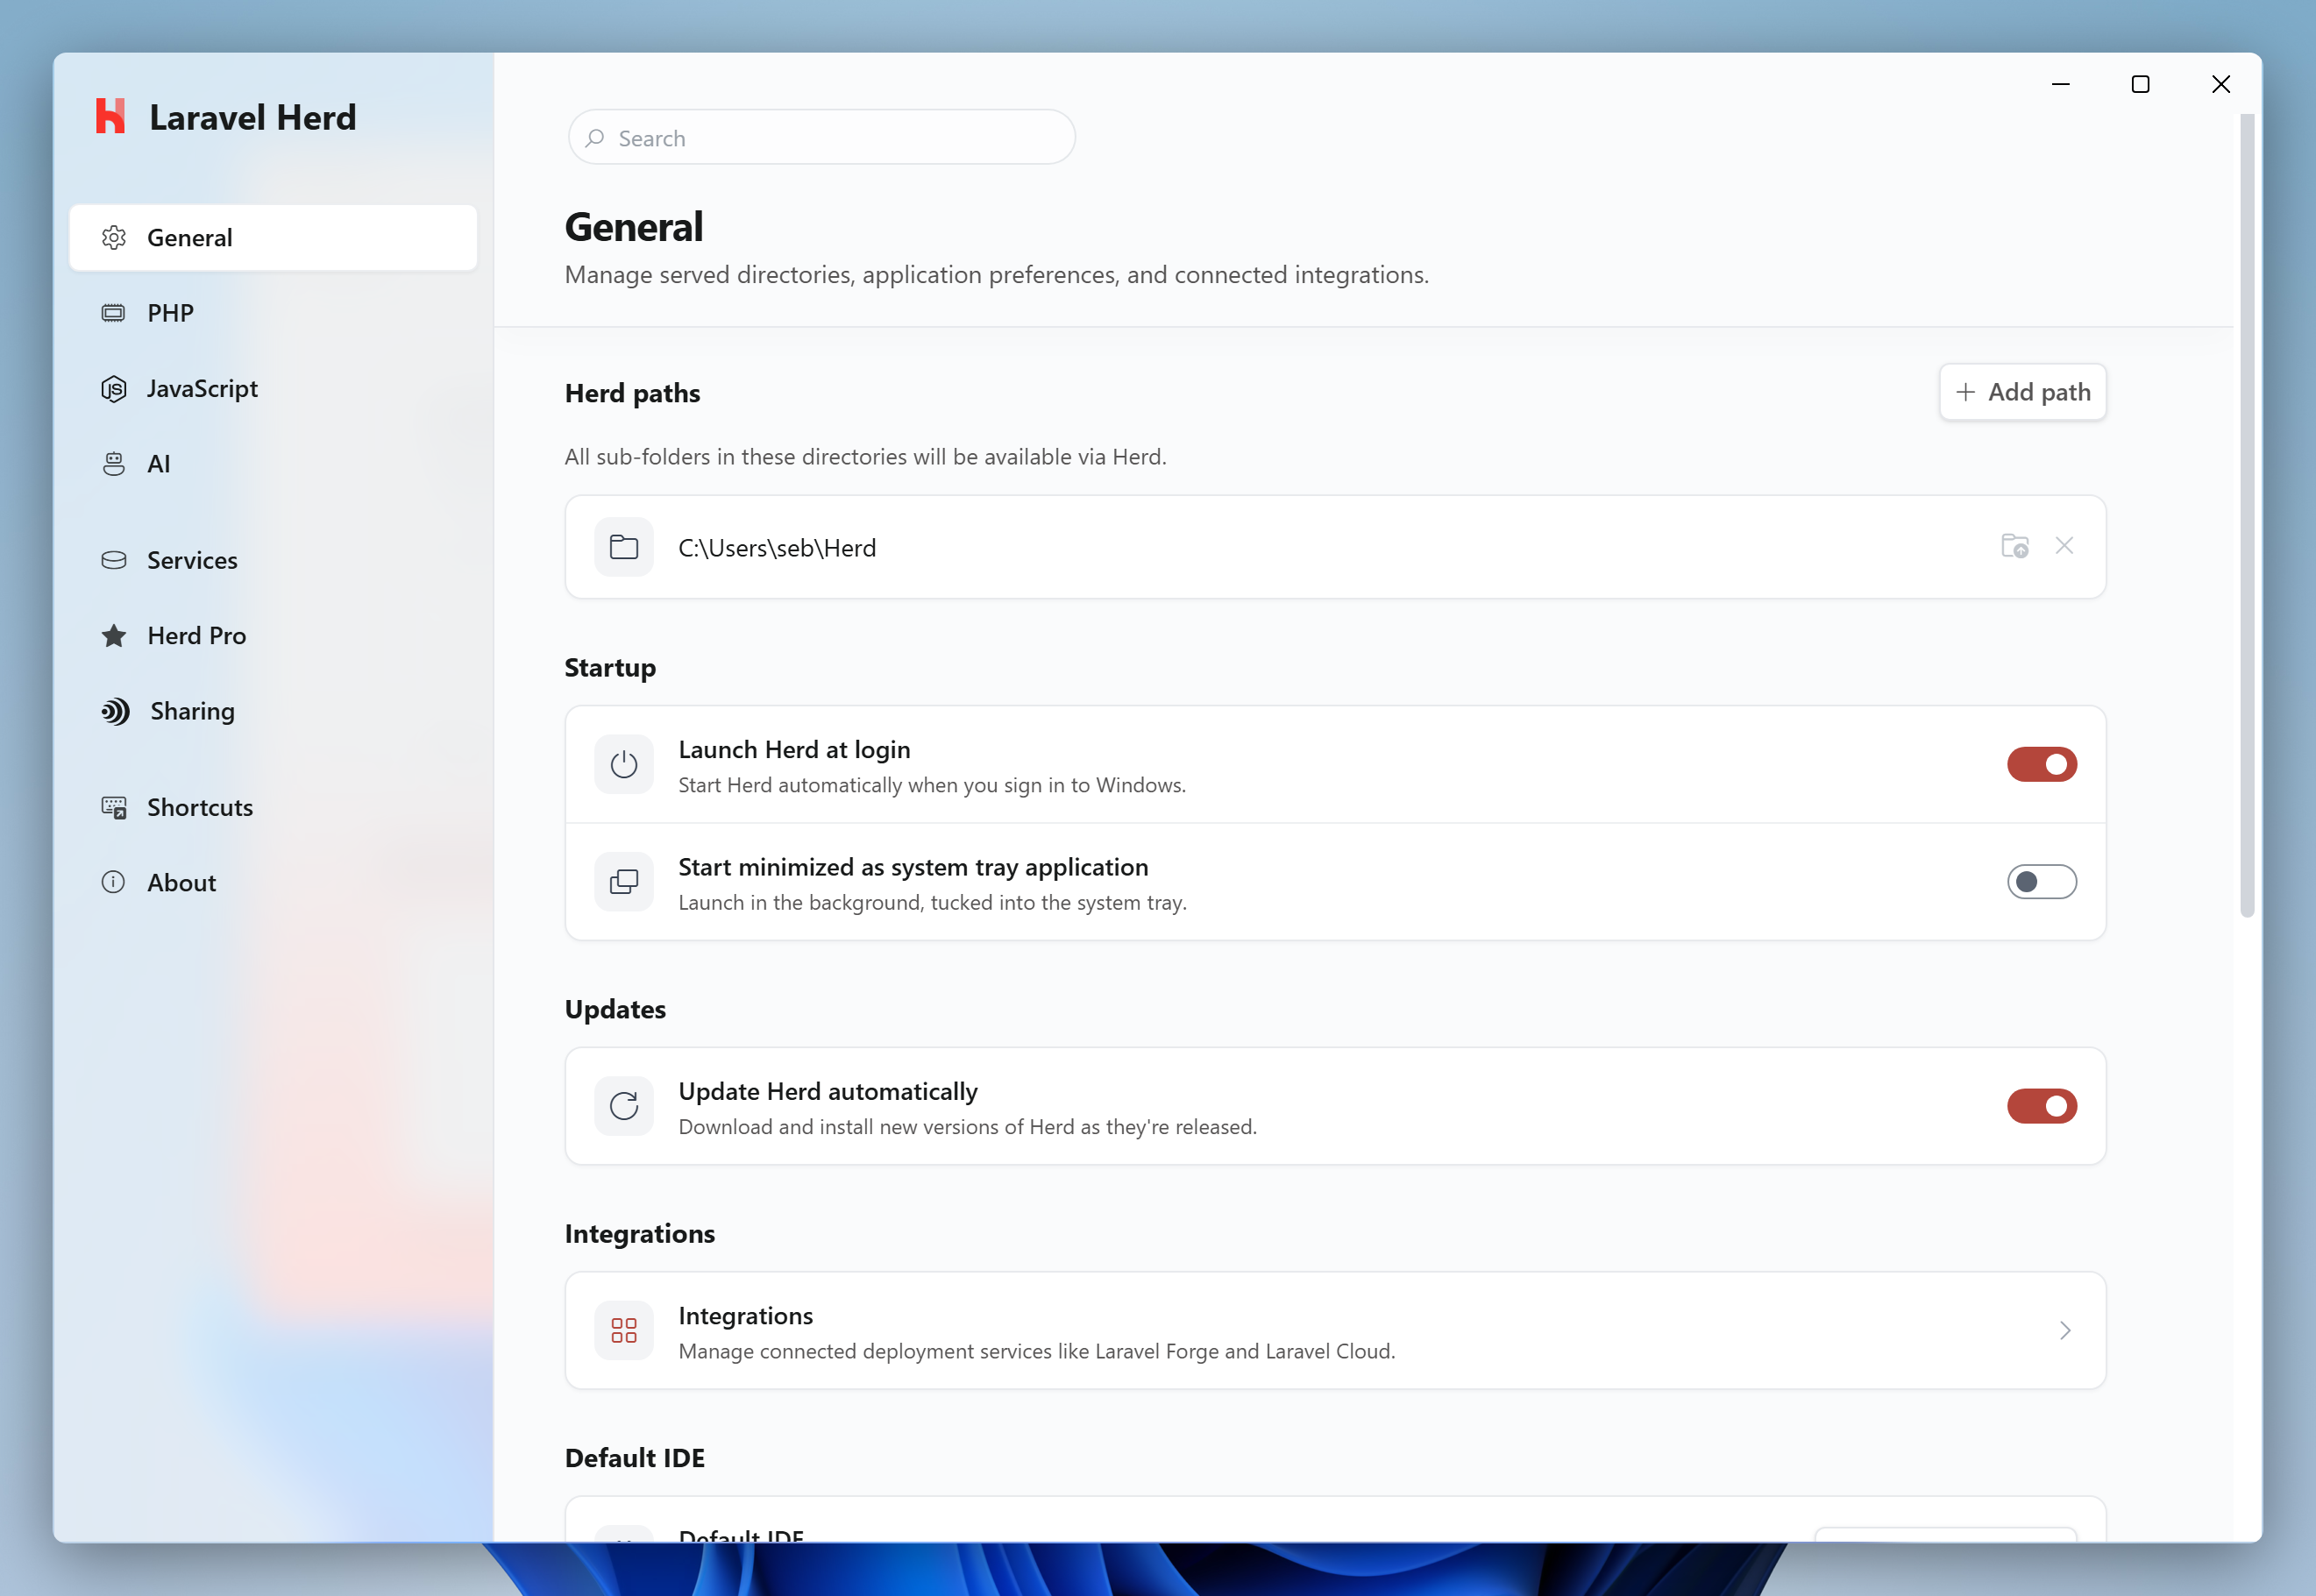Click the Services database icon
The image size is (2316, 1596).
[x=114, y=560]
